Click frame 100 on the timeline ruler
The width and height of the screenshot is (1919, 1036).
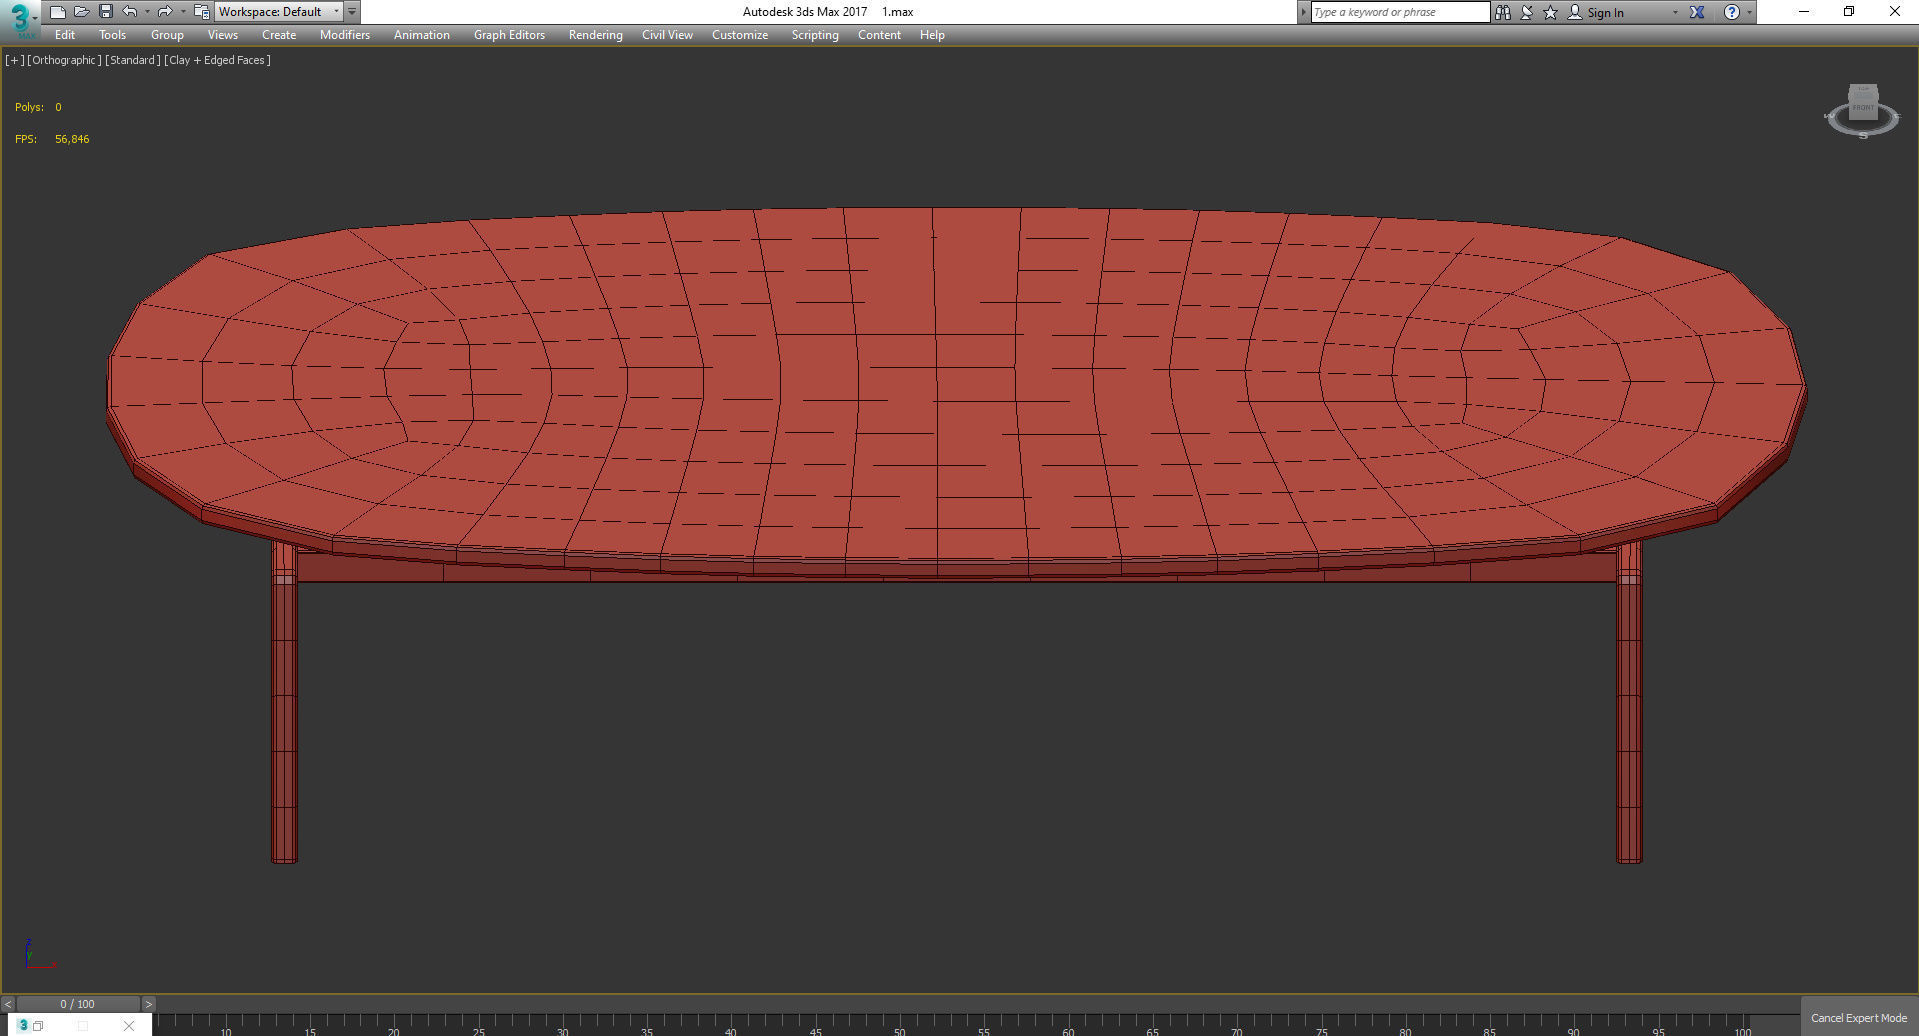(x=1742, y=1029)
